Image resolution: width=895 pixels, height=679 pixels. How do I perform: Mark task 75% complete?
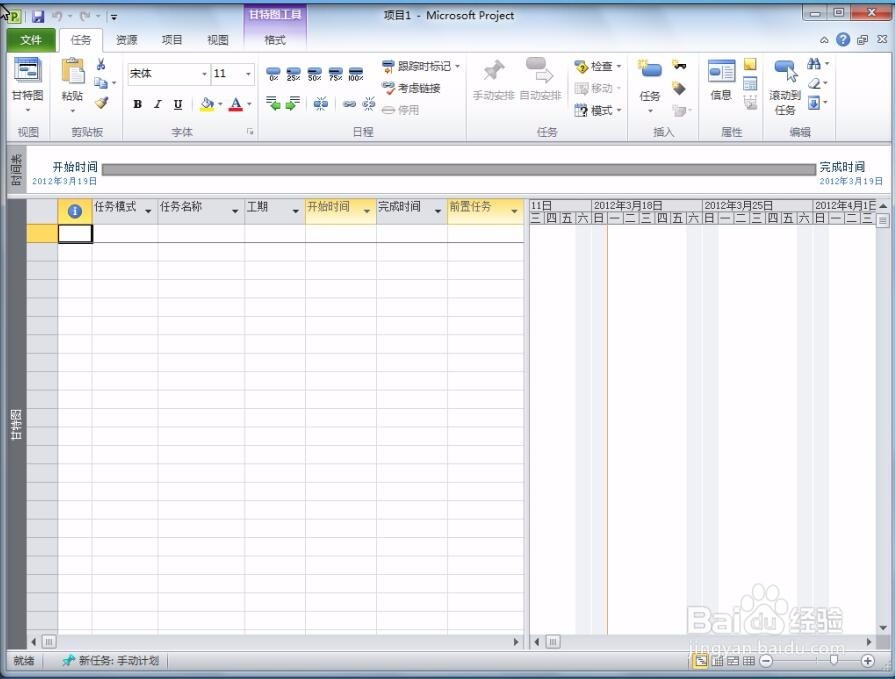tap(336, 74)
